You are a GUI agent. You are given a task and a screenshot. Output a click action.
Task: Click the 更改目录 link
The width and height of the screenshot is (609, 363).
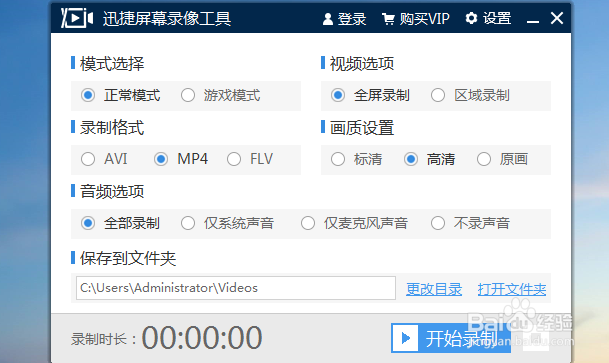[434, 289]
